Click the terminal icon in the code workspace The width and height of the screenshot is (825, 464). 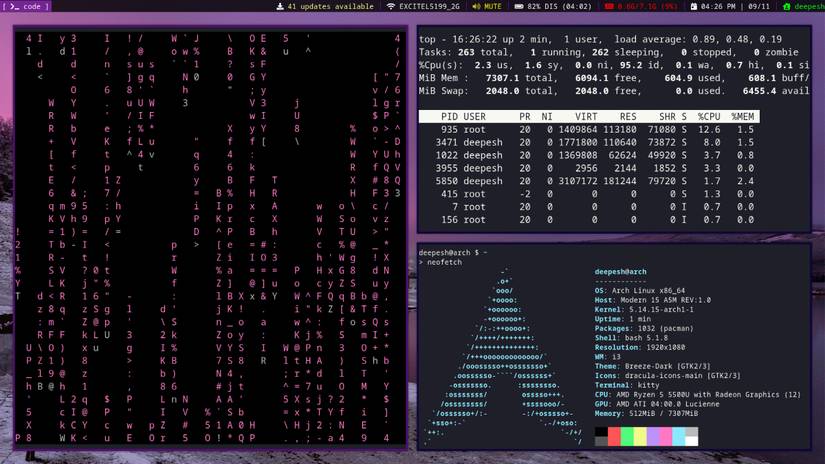pyautogui.click(x=14, y=6)
